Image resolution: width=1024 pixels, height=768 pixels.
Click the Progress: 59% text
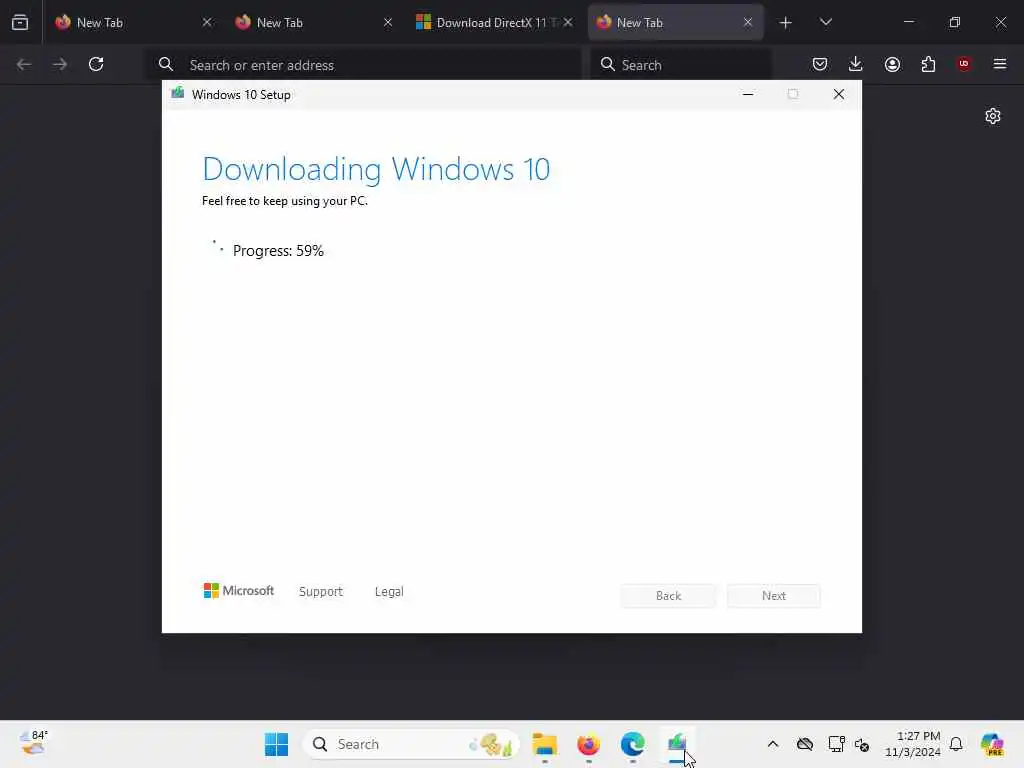tap(278, 251)
